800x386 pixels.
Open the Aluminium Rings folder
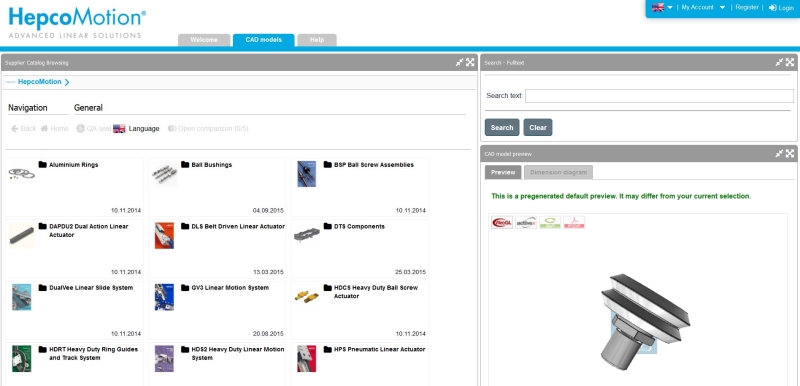(x=73, y=165)
